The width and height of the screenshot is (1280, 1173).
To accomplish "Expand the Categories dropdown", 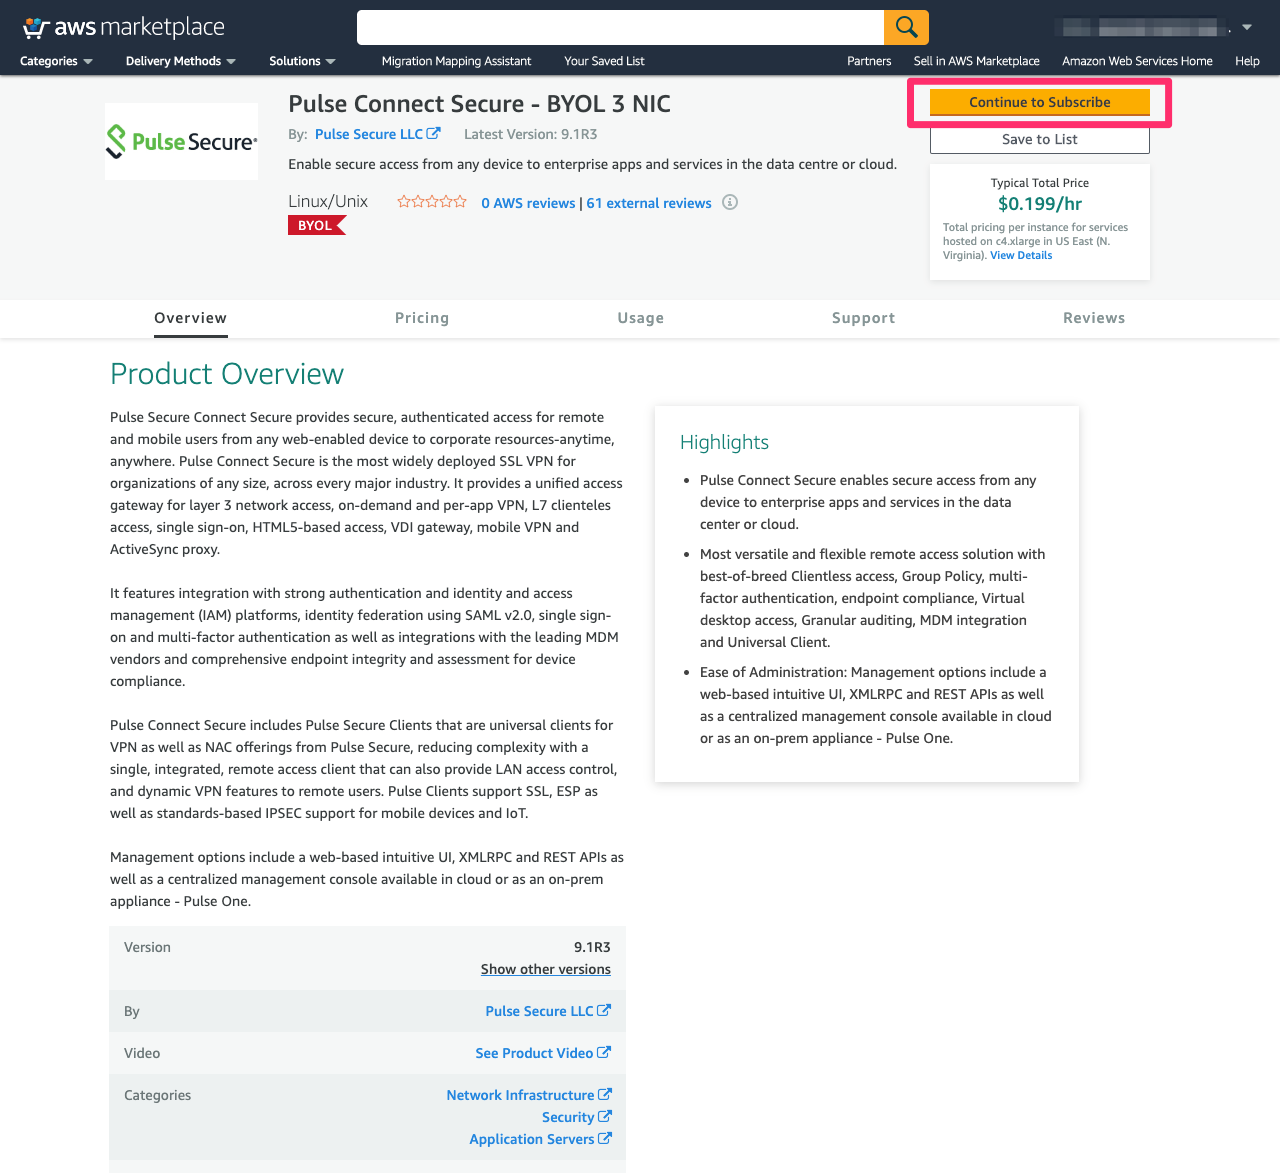I will point(55,61).
